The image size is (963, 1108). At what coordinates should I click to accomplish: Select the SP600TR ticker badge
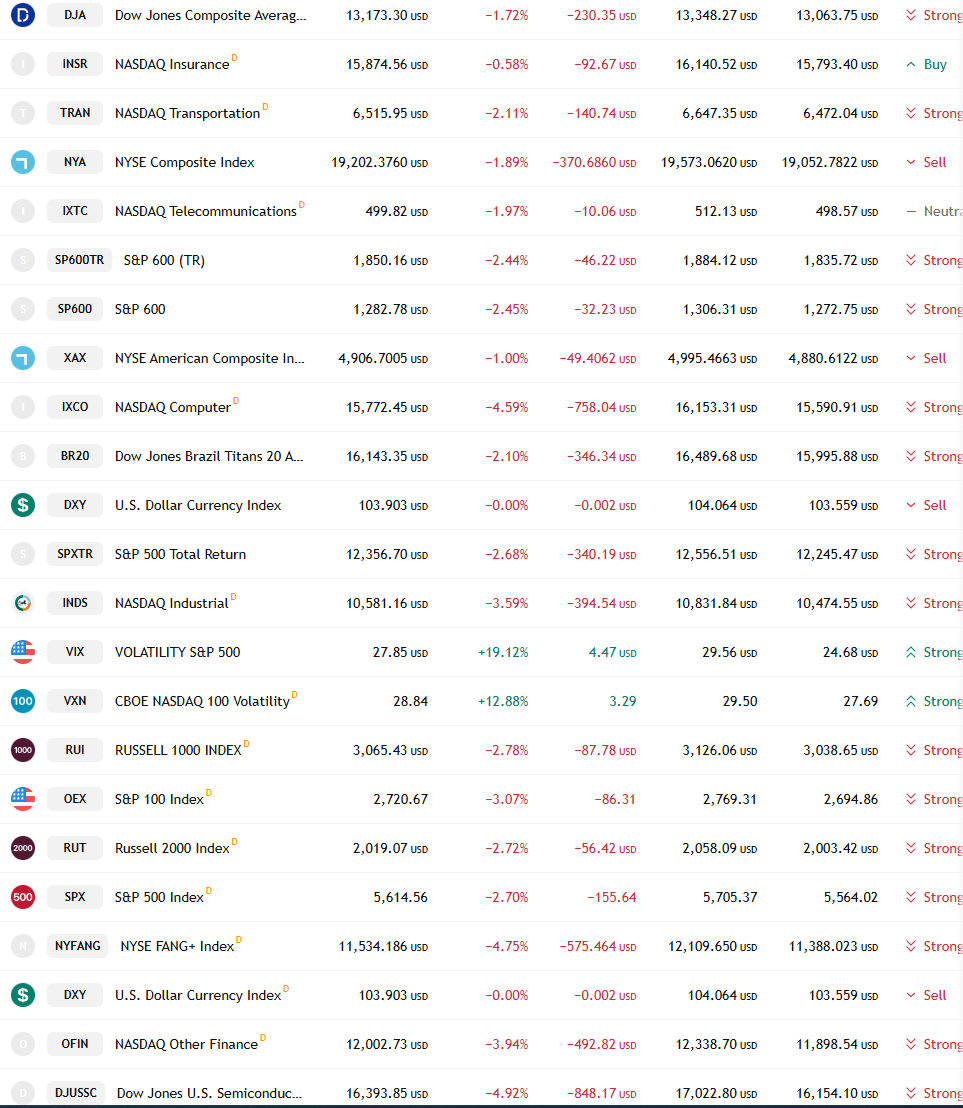pos(79,259)
